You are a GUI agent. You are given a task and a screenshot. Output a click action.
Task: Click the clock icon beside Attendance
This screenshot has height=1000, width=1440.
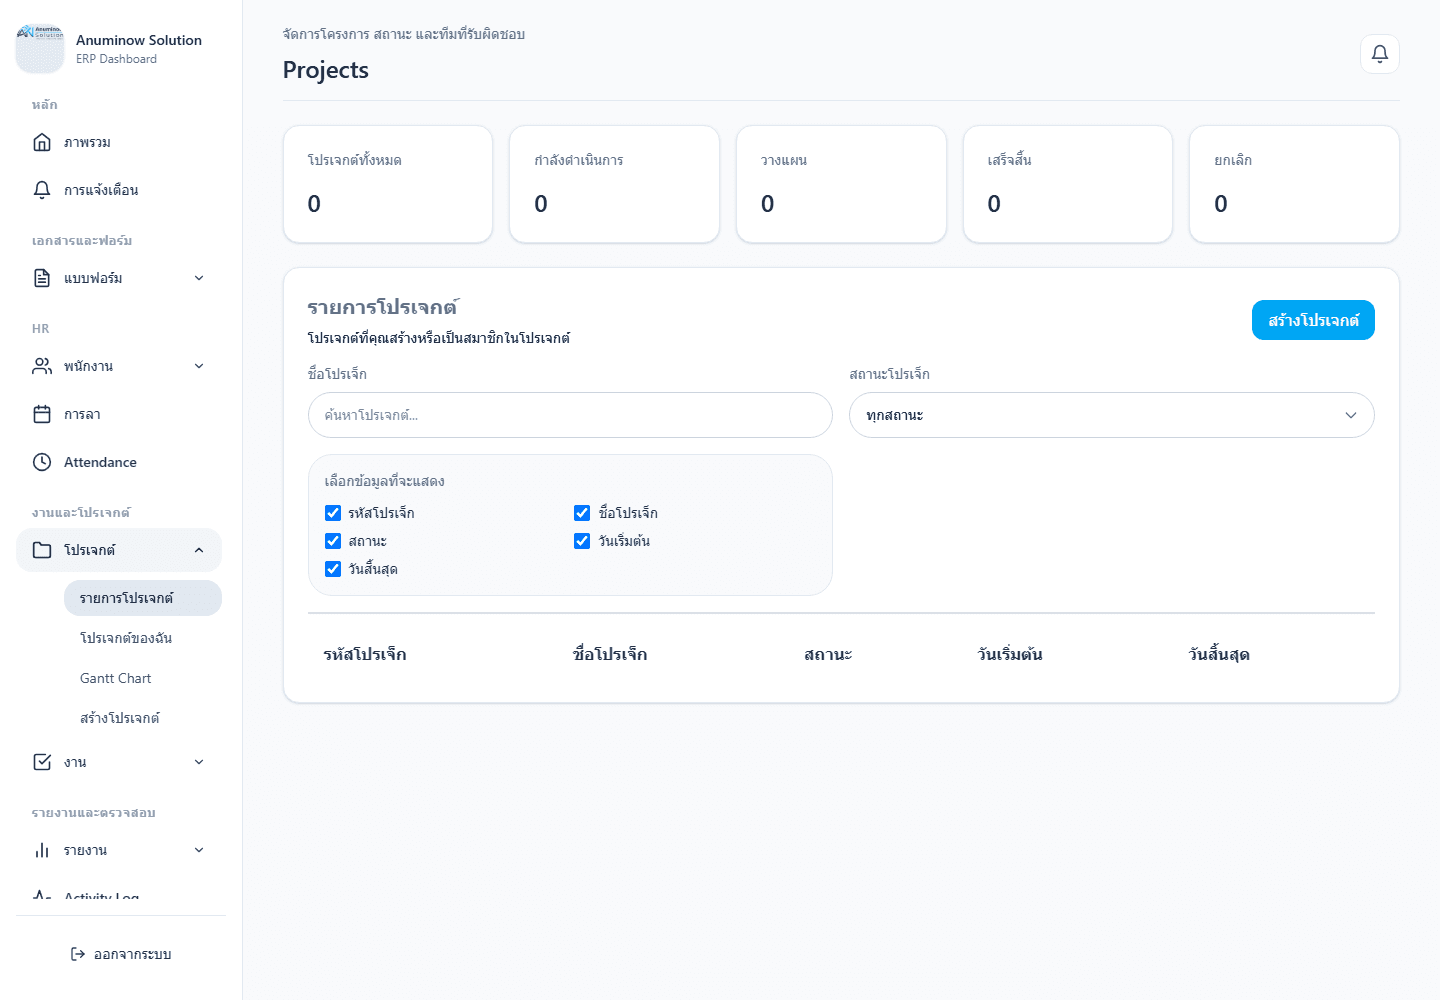pos(42,462)
